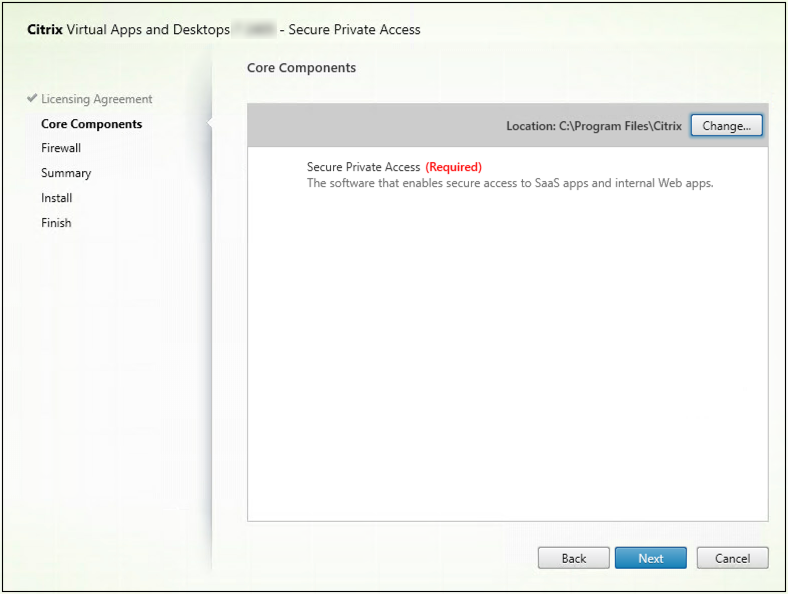Click the arrow pointer next to Core Components

click(209, 124)
